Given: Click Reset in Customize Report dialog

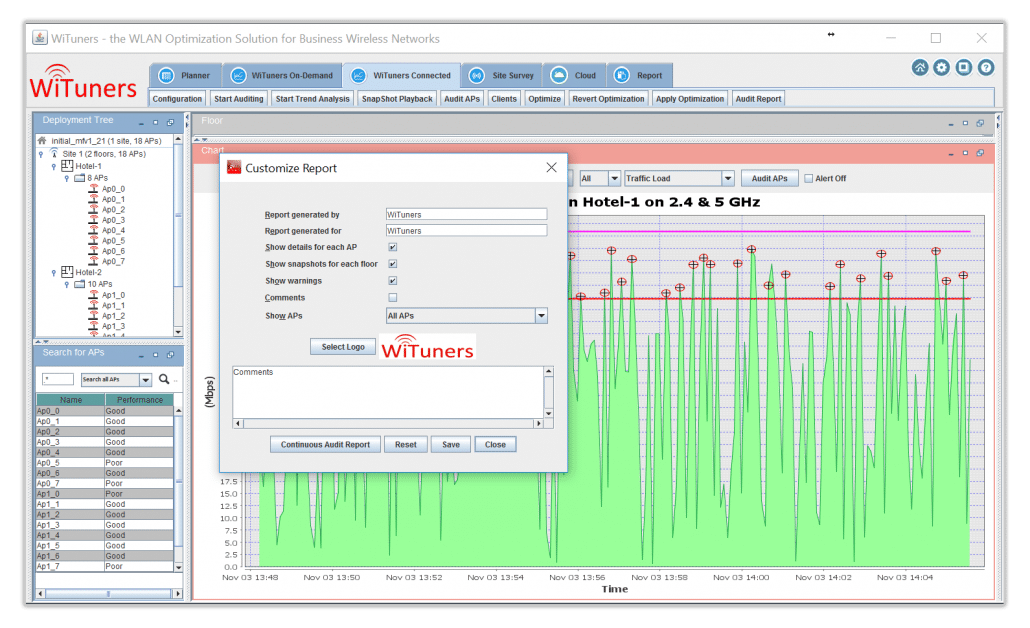Looking at the screenshot, I should coord(406,445).
